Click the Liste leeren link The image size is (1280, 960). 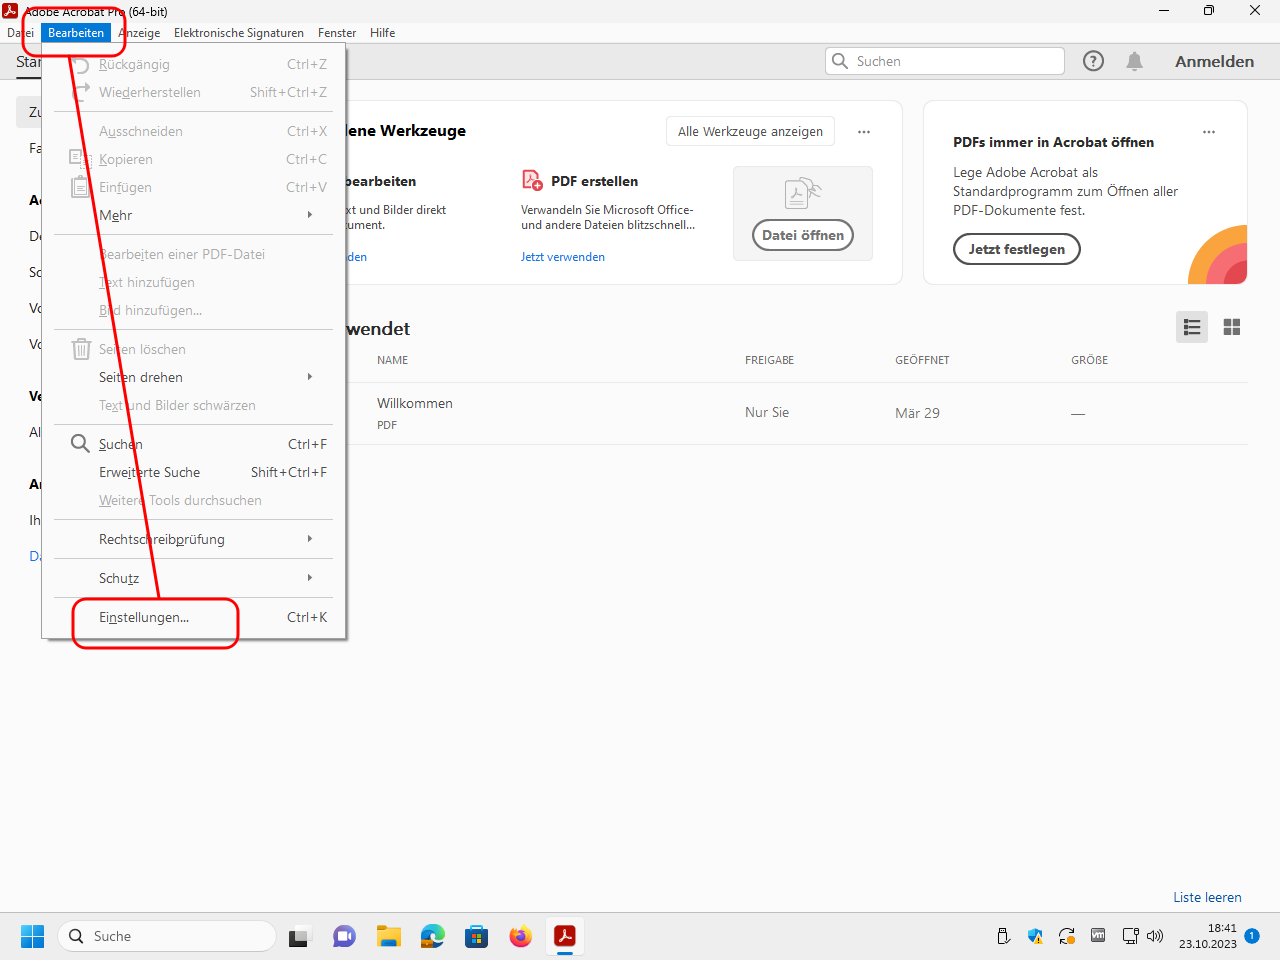coord(1207,897)
